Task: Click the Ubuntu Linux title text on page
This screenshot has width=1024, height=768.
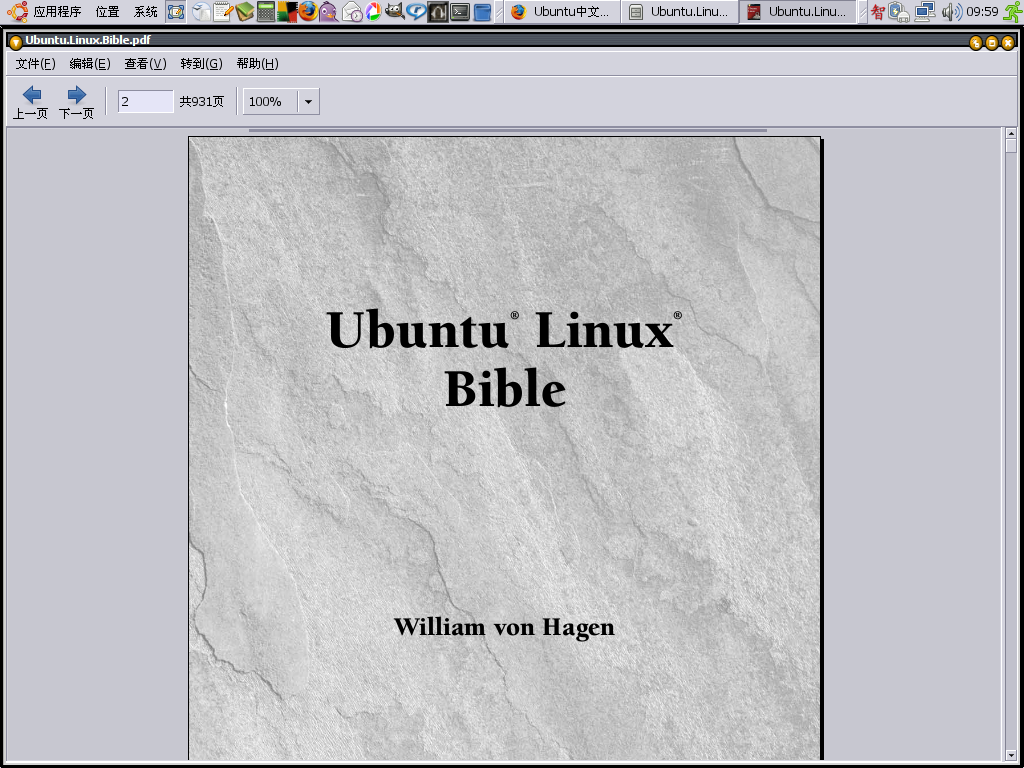Action: [504, 330]
